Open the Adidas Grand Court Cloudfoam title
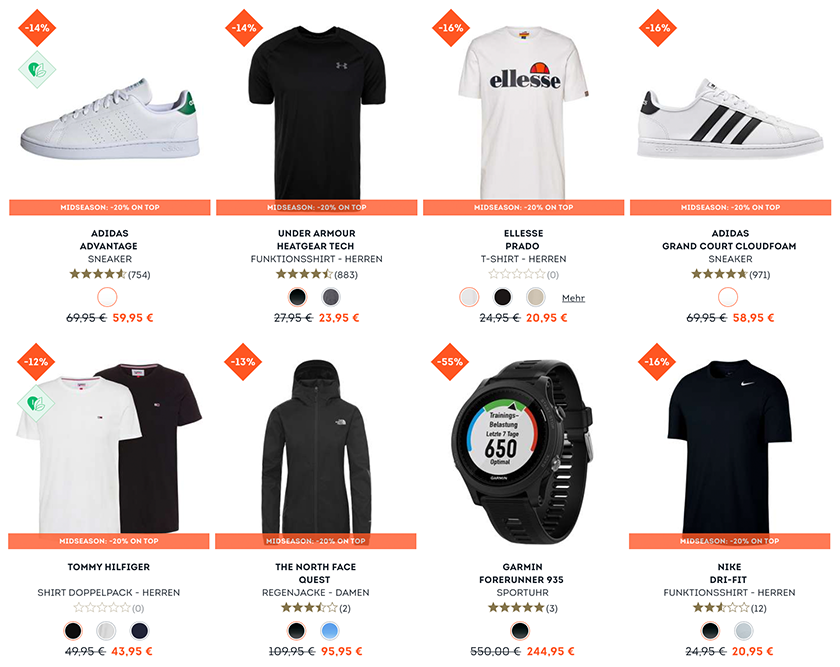 (x=730, y=239)
